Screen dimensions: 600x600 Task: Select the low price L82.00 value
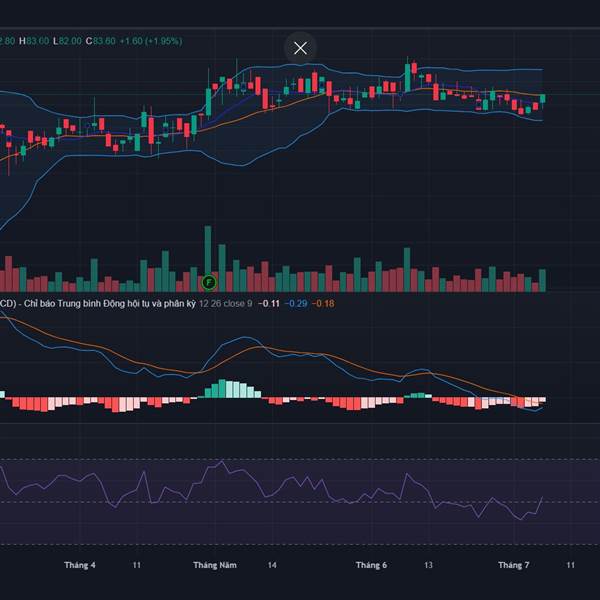pos(67,41)
